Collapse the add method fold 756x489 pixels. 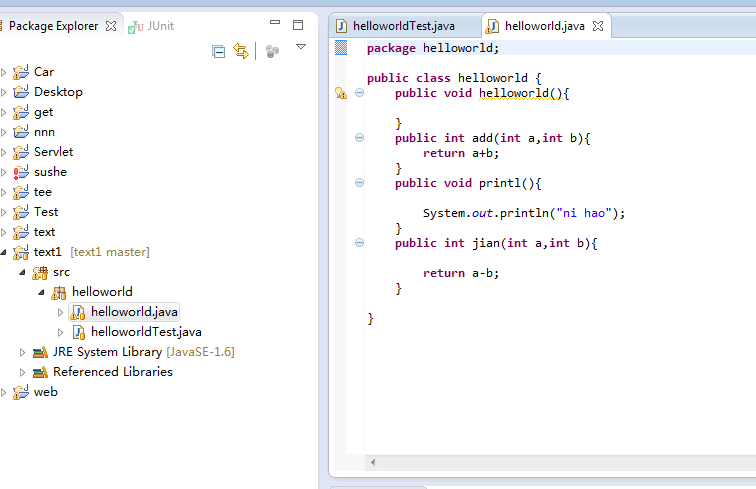(x=359, y=137)
